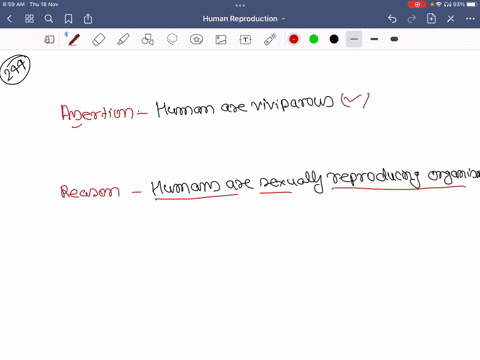Select the Pen tool
This screenshot has width=480, height=360.
(74, 39)
